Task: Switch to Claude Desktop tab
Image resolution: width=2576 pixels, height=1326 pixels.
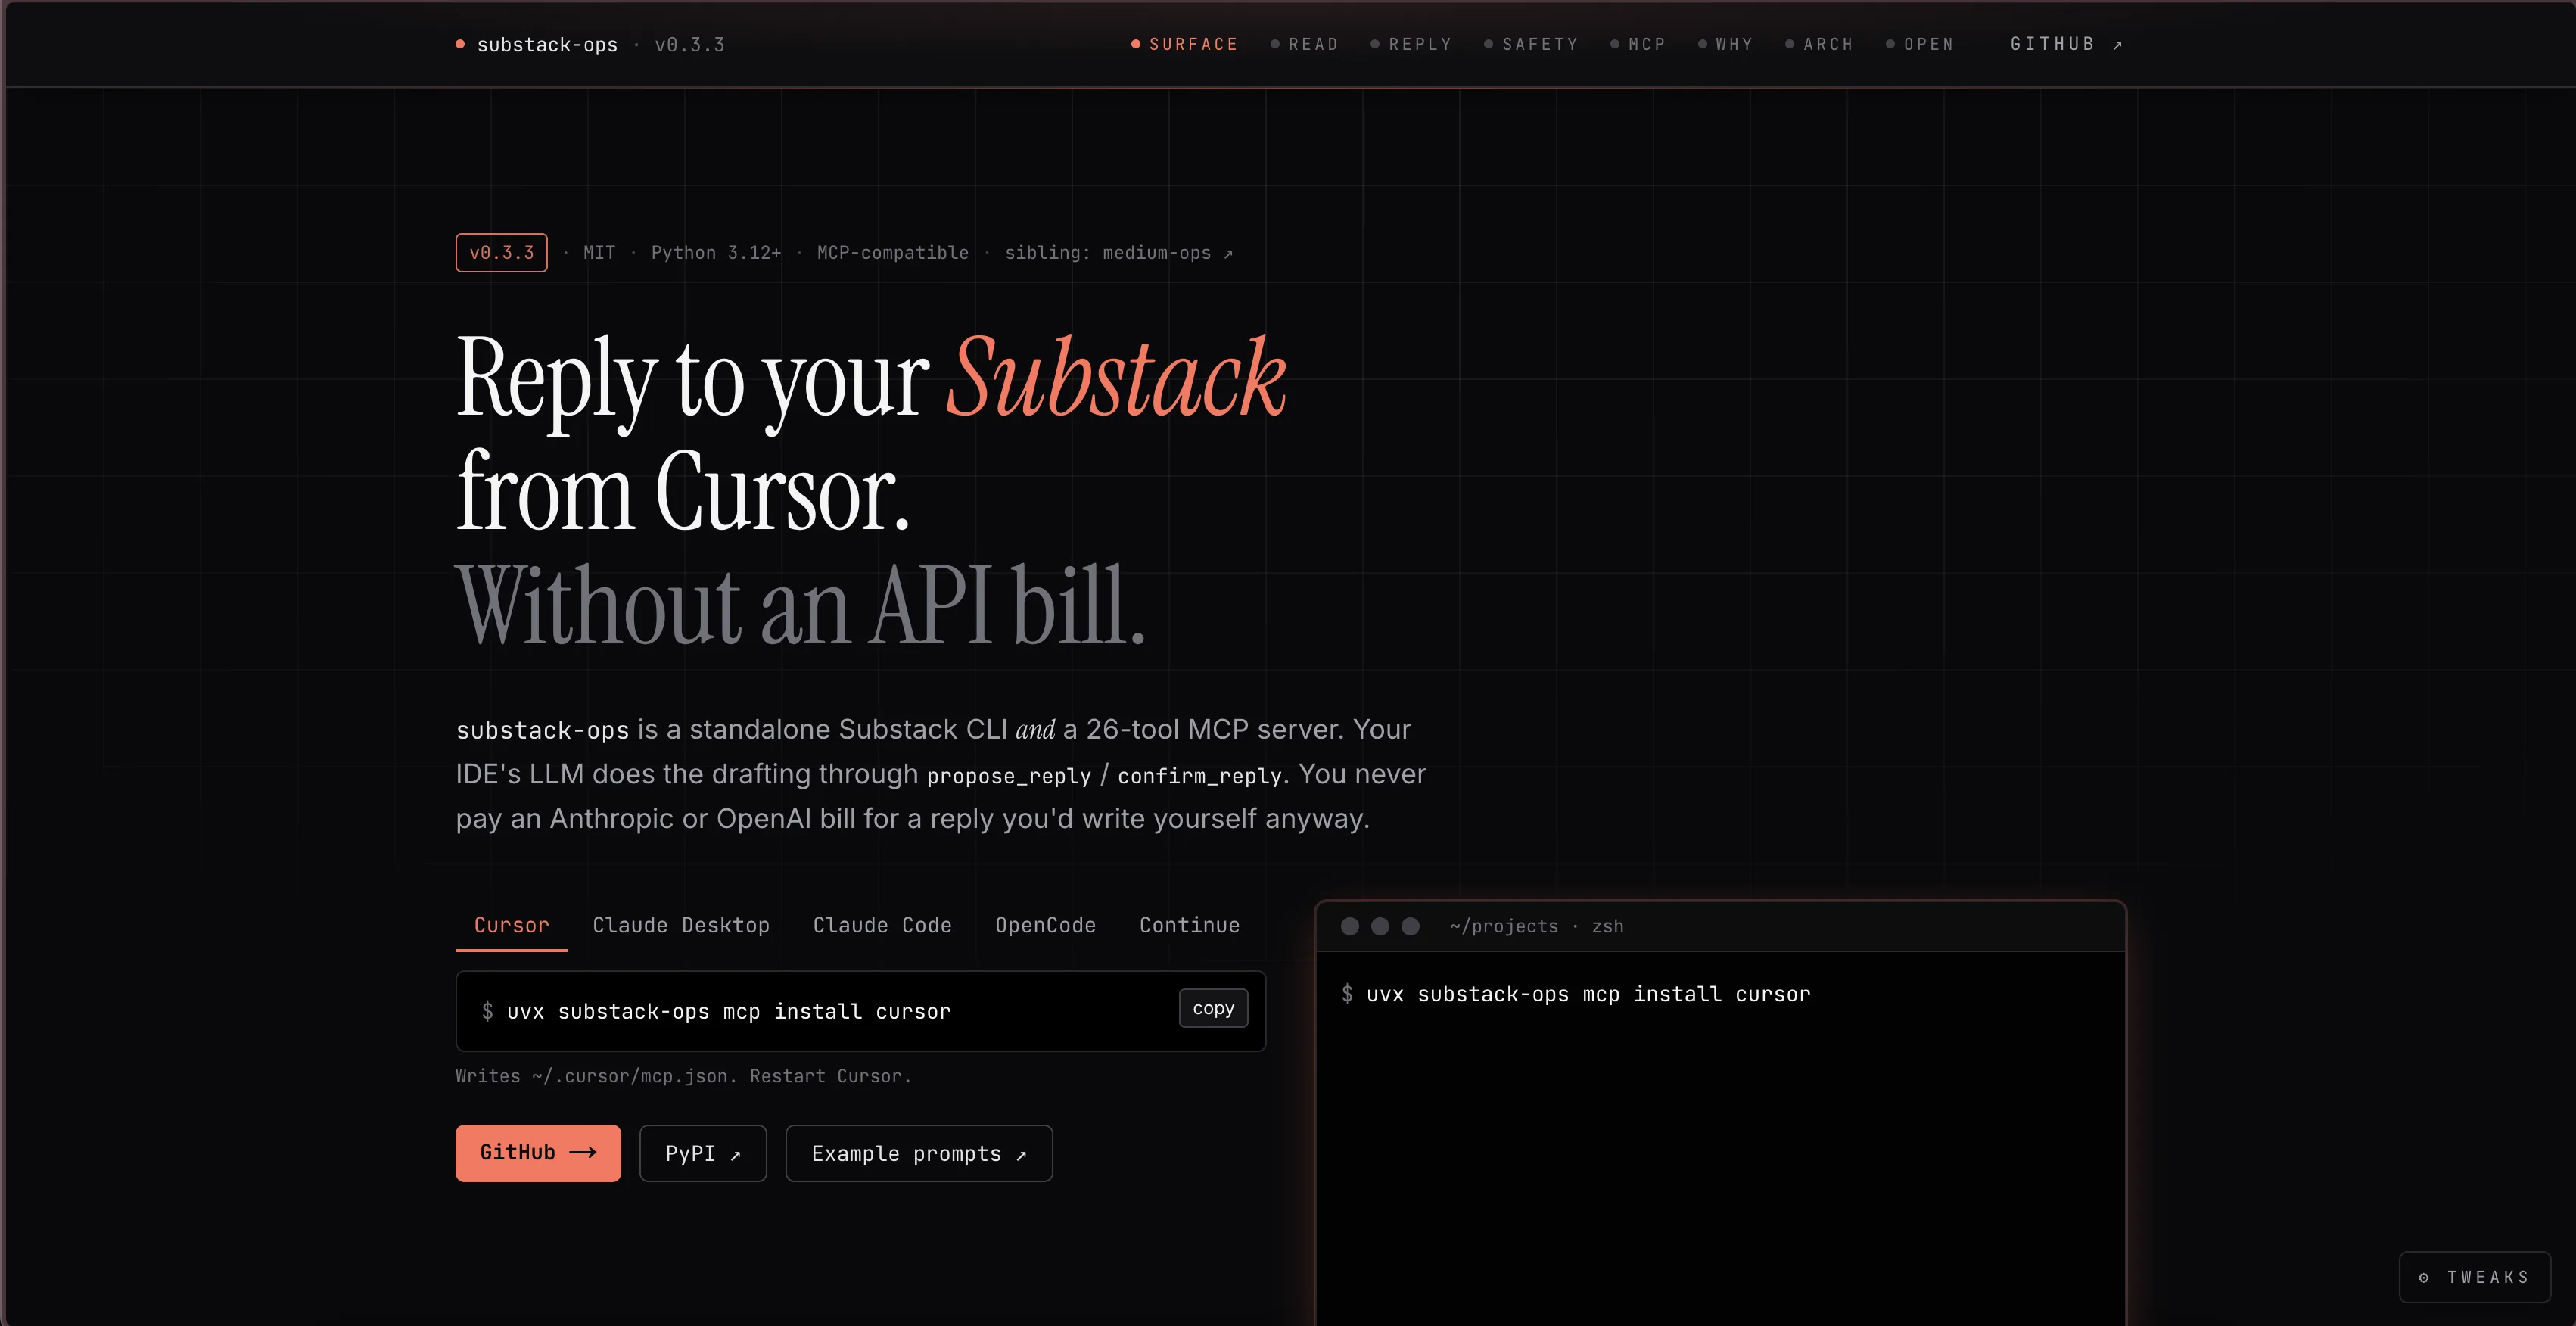Action: point(681,925)
